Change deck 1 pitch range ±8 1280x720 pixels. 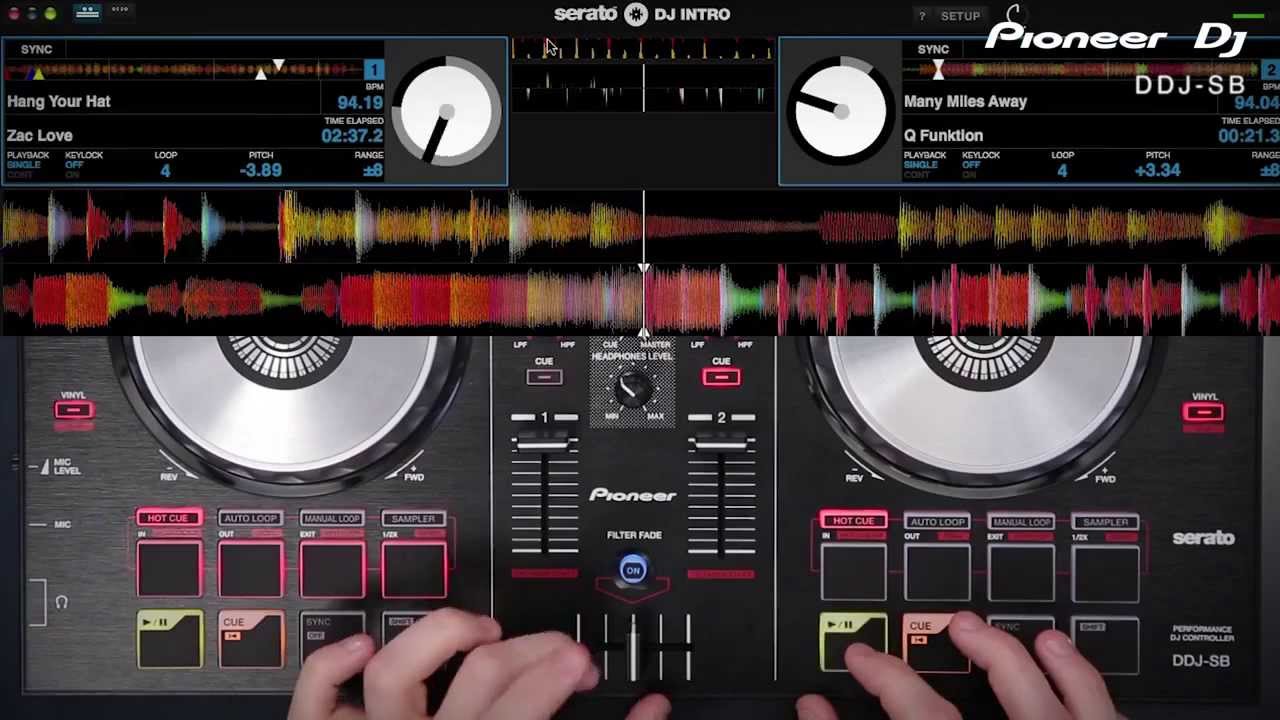(372, 171)
